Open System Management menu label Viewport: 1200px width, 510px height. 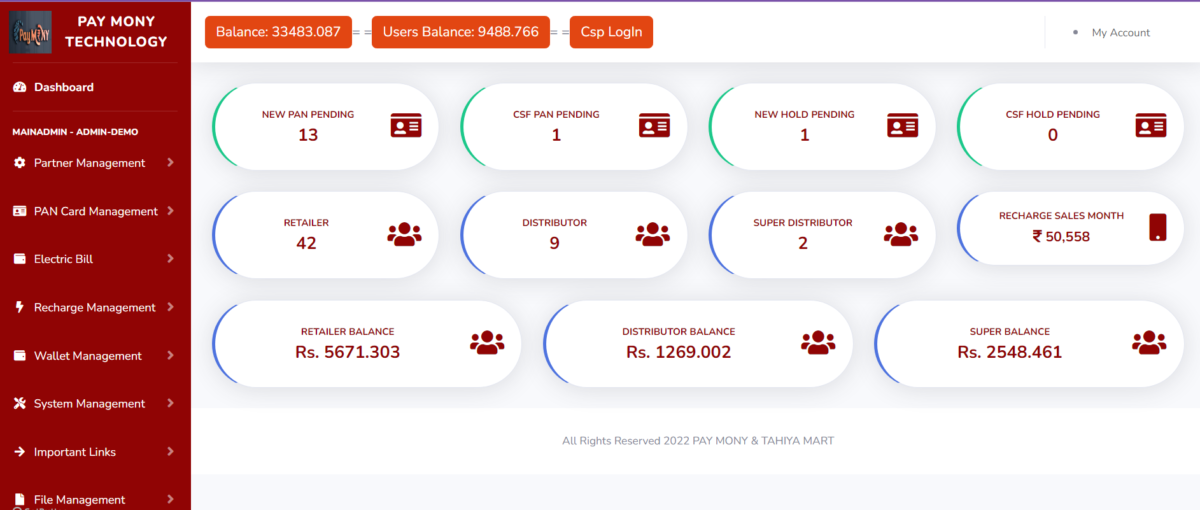tap(89, 403)
